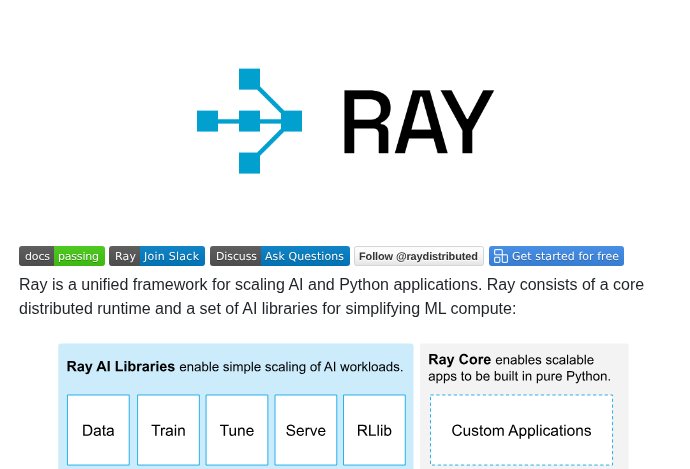Click the dark Discuss label on badge

236,256
